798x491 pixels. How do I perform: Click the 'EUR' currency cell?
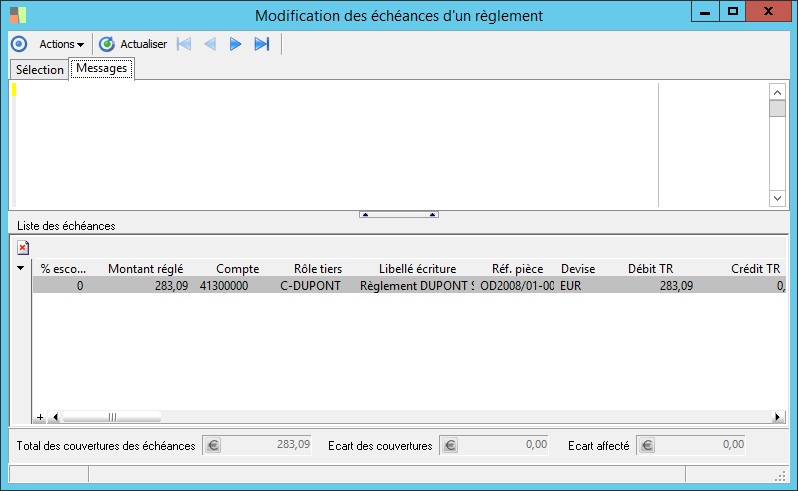(x=571, y=286)
